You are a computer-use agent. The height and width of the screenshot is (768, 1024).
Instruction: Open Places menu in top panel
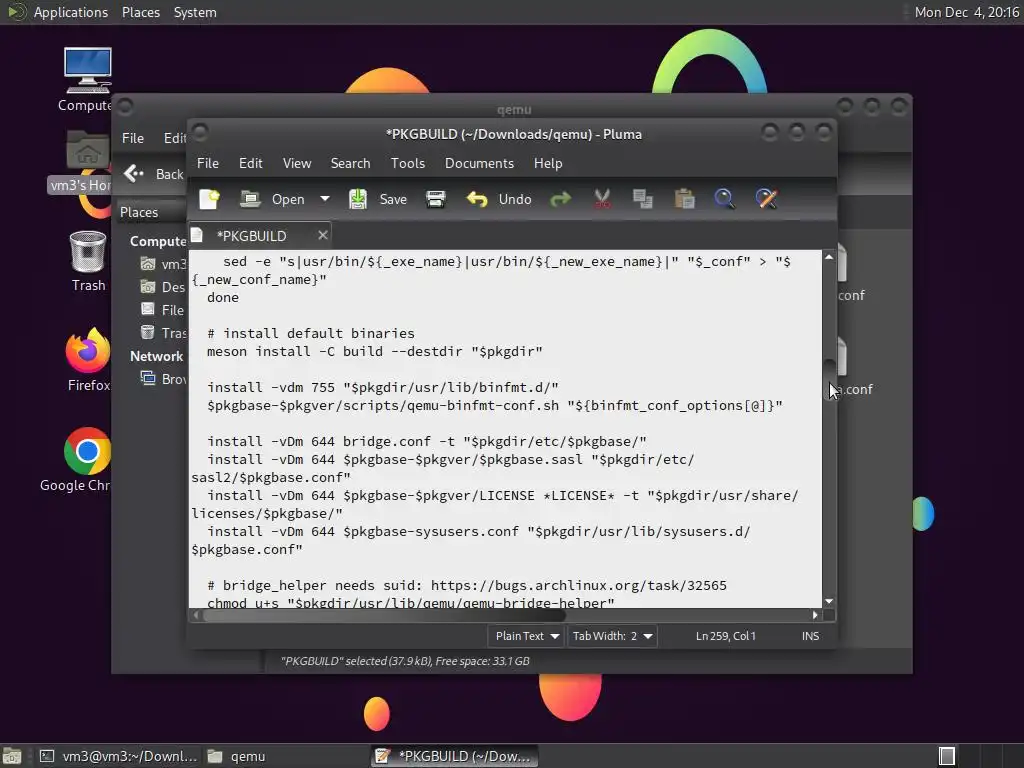click(x=140, y=12)
